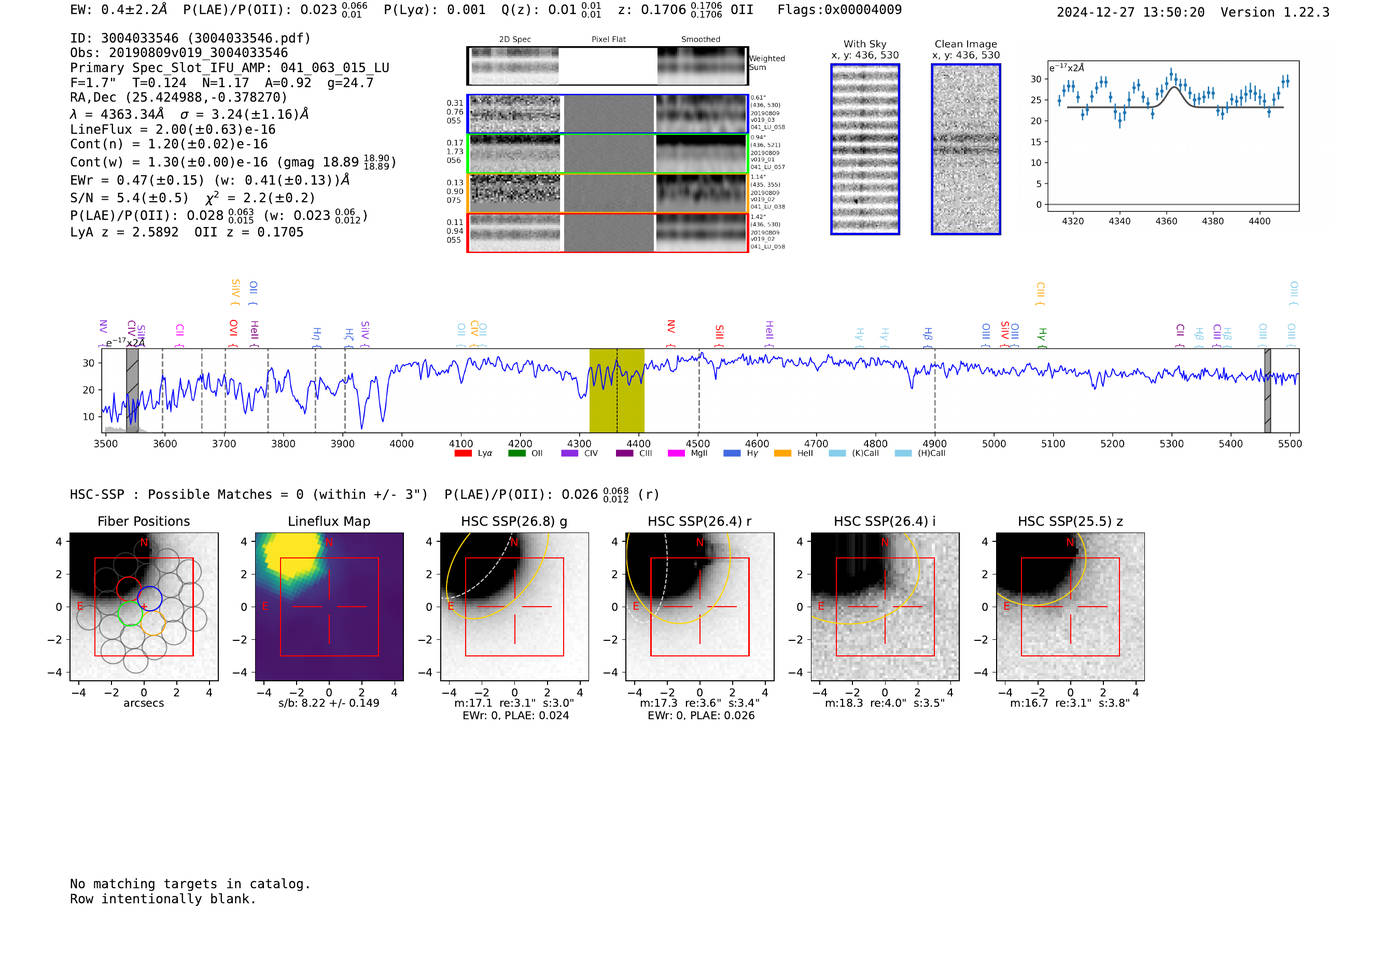Screen dimensions: 1400x953
Task: Click the m:17.1 caption under g image
Action: [x=514, y=703]
